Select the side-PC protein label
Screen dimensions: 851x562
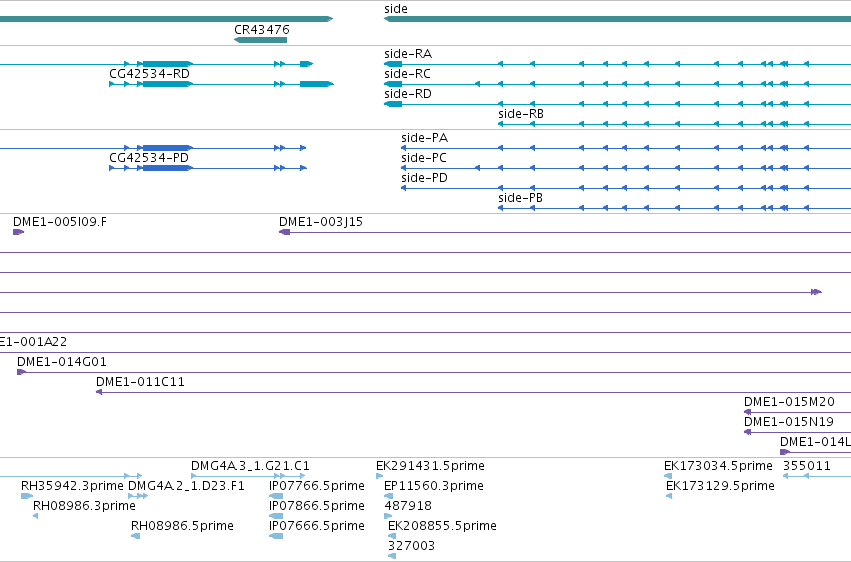tap(424, 158)
